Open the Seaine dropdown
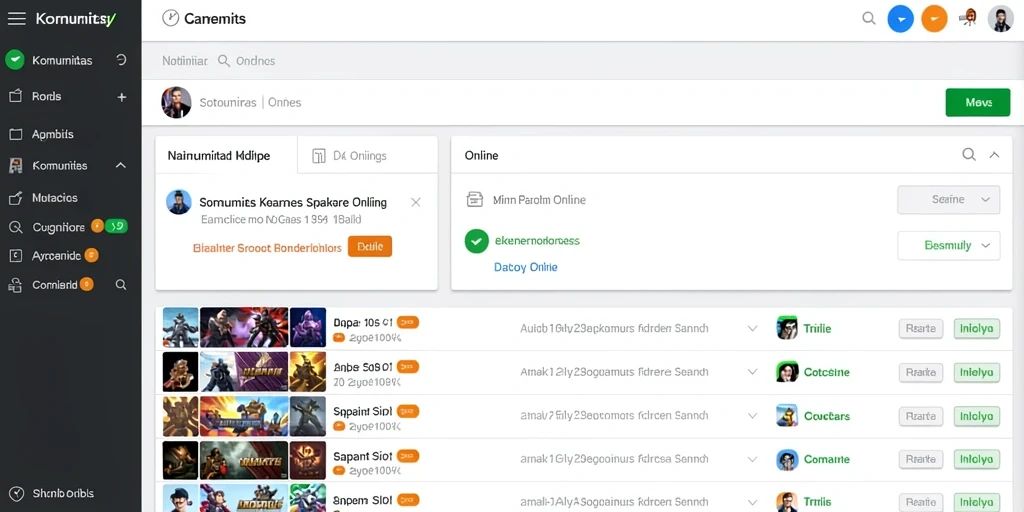The image size is (1024, 512). pos(948,200)
